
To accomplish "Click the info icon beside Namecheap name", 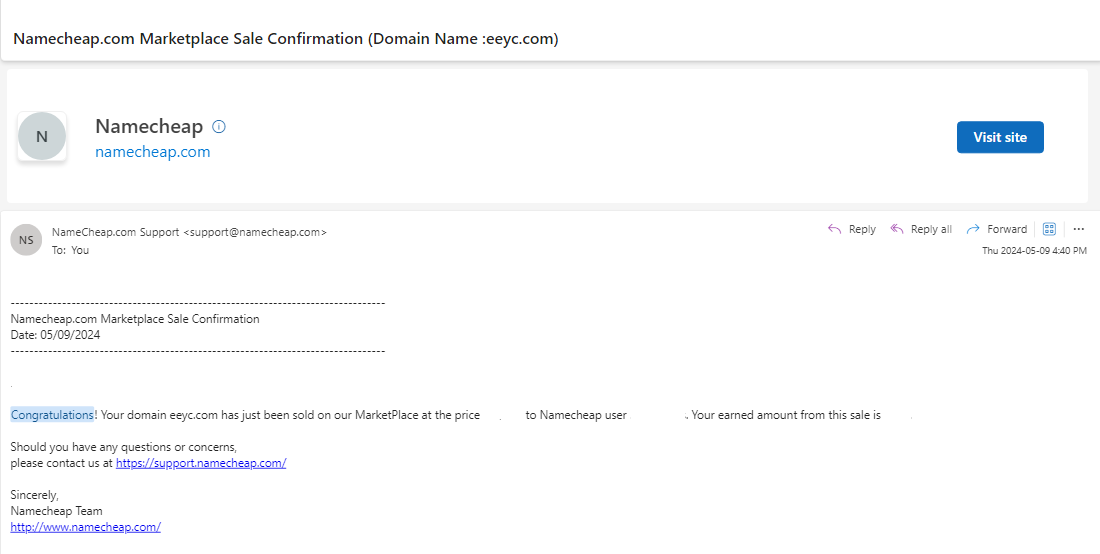I will point(219,127).
